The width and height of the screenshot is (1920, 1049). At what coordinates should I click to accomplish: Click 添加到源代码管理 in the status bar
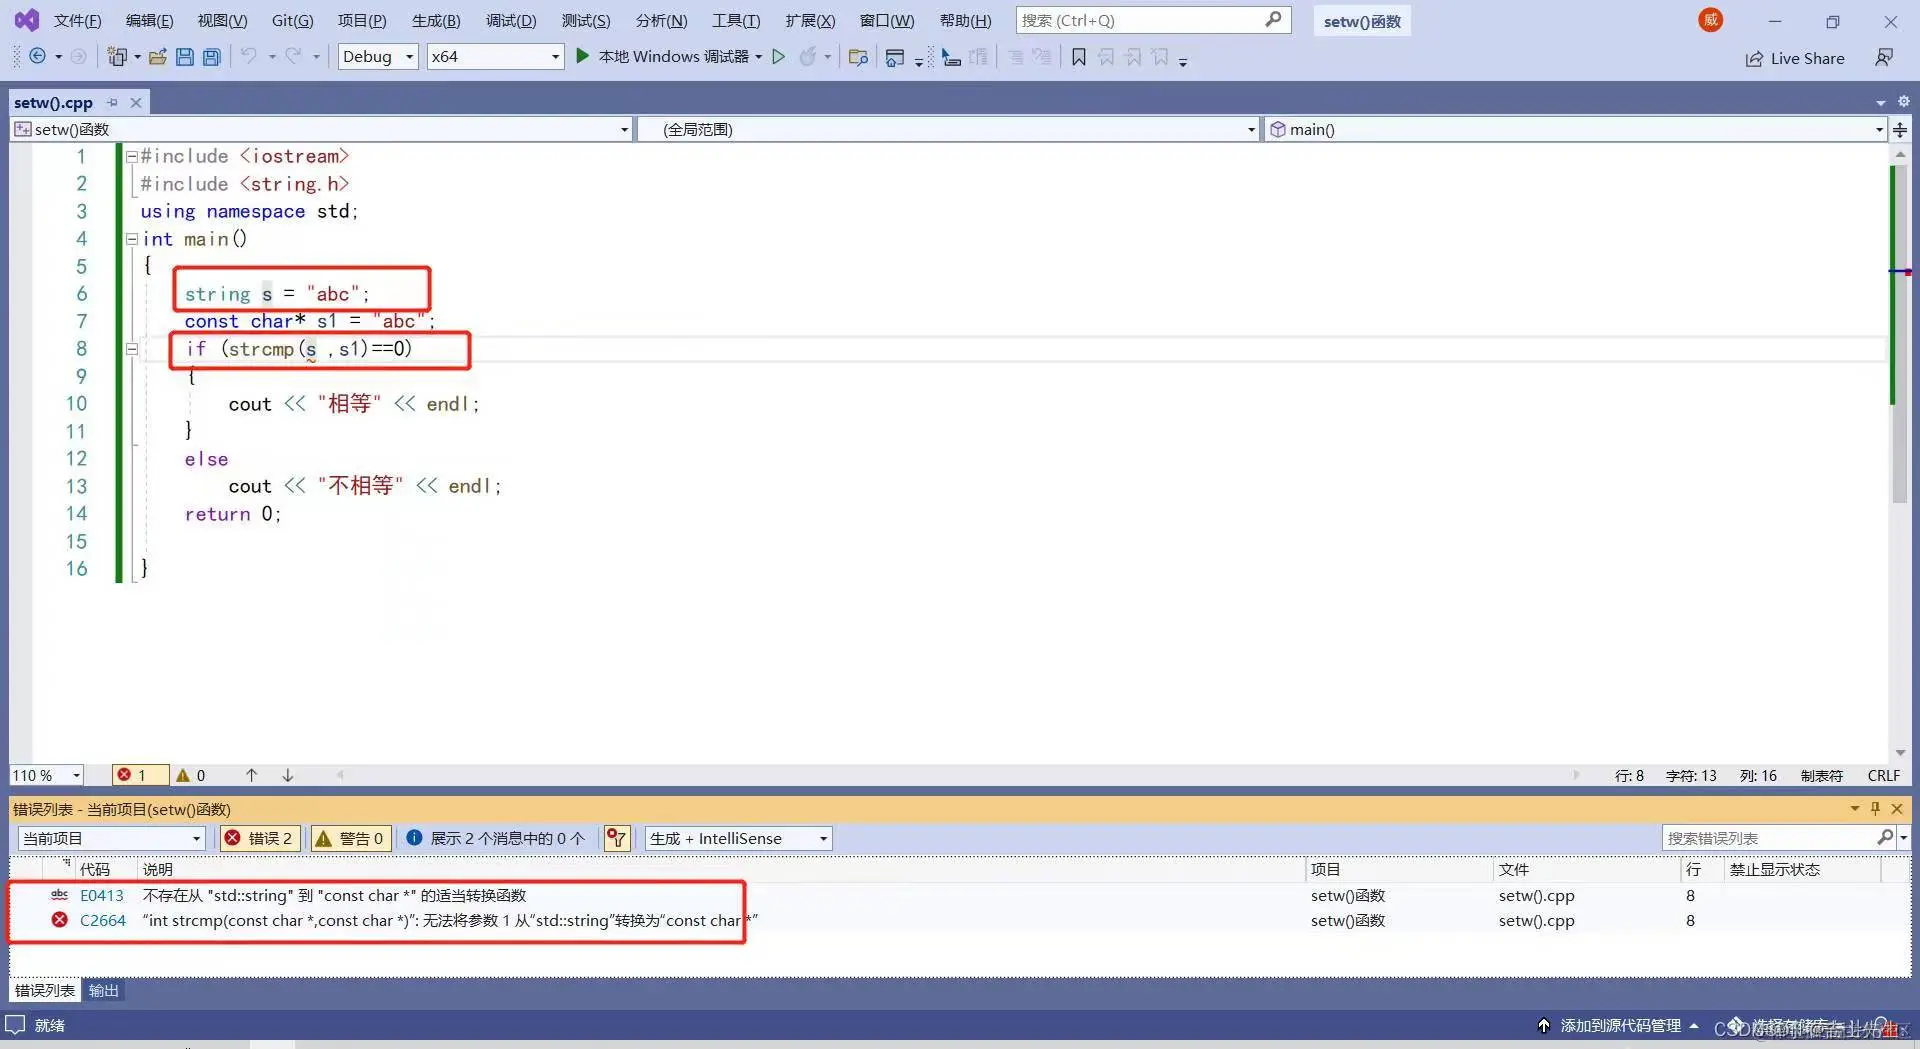(1620, 1025)
